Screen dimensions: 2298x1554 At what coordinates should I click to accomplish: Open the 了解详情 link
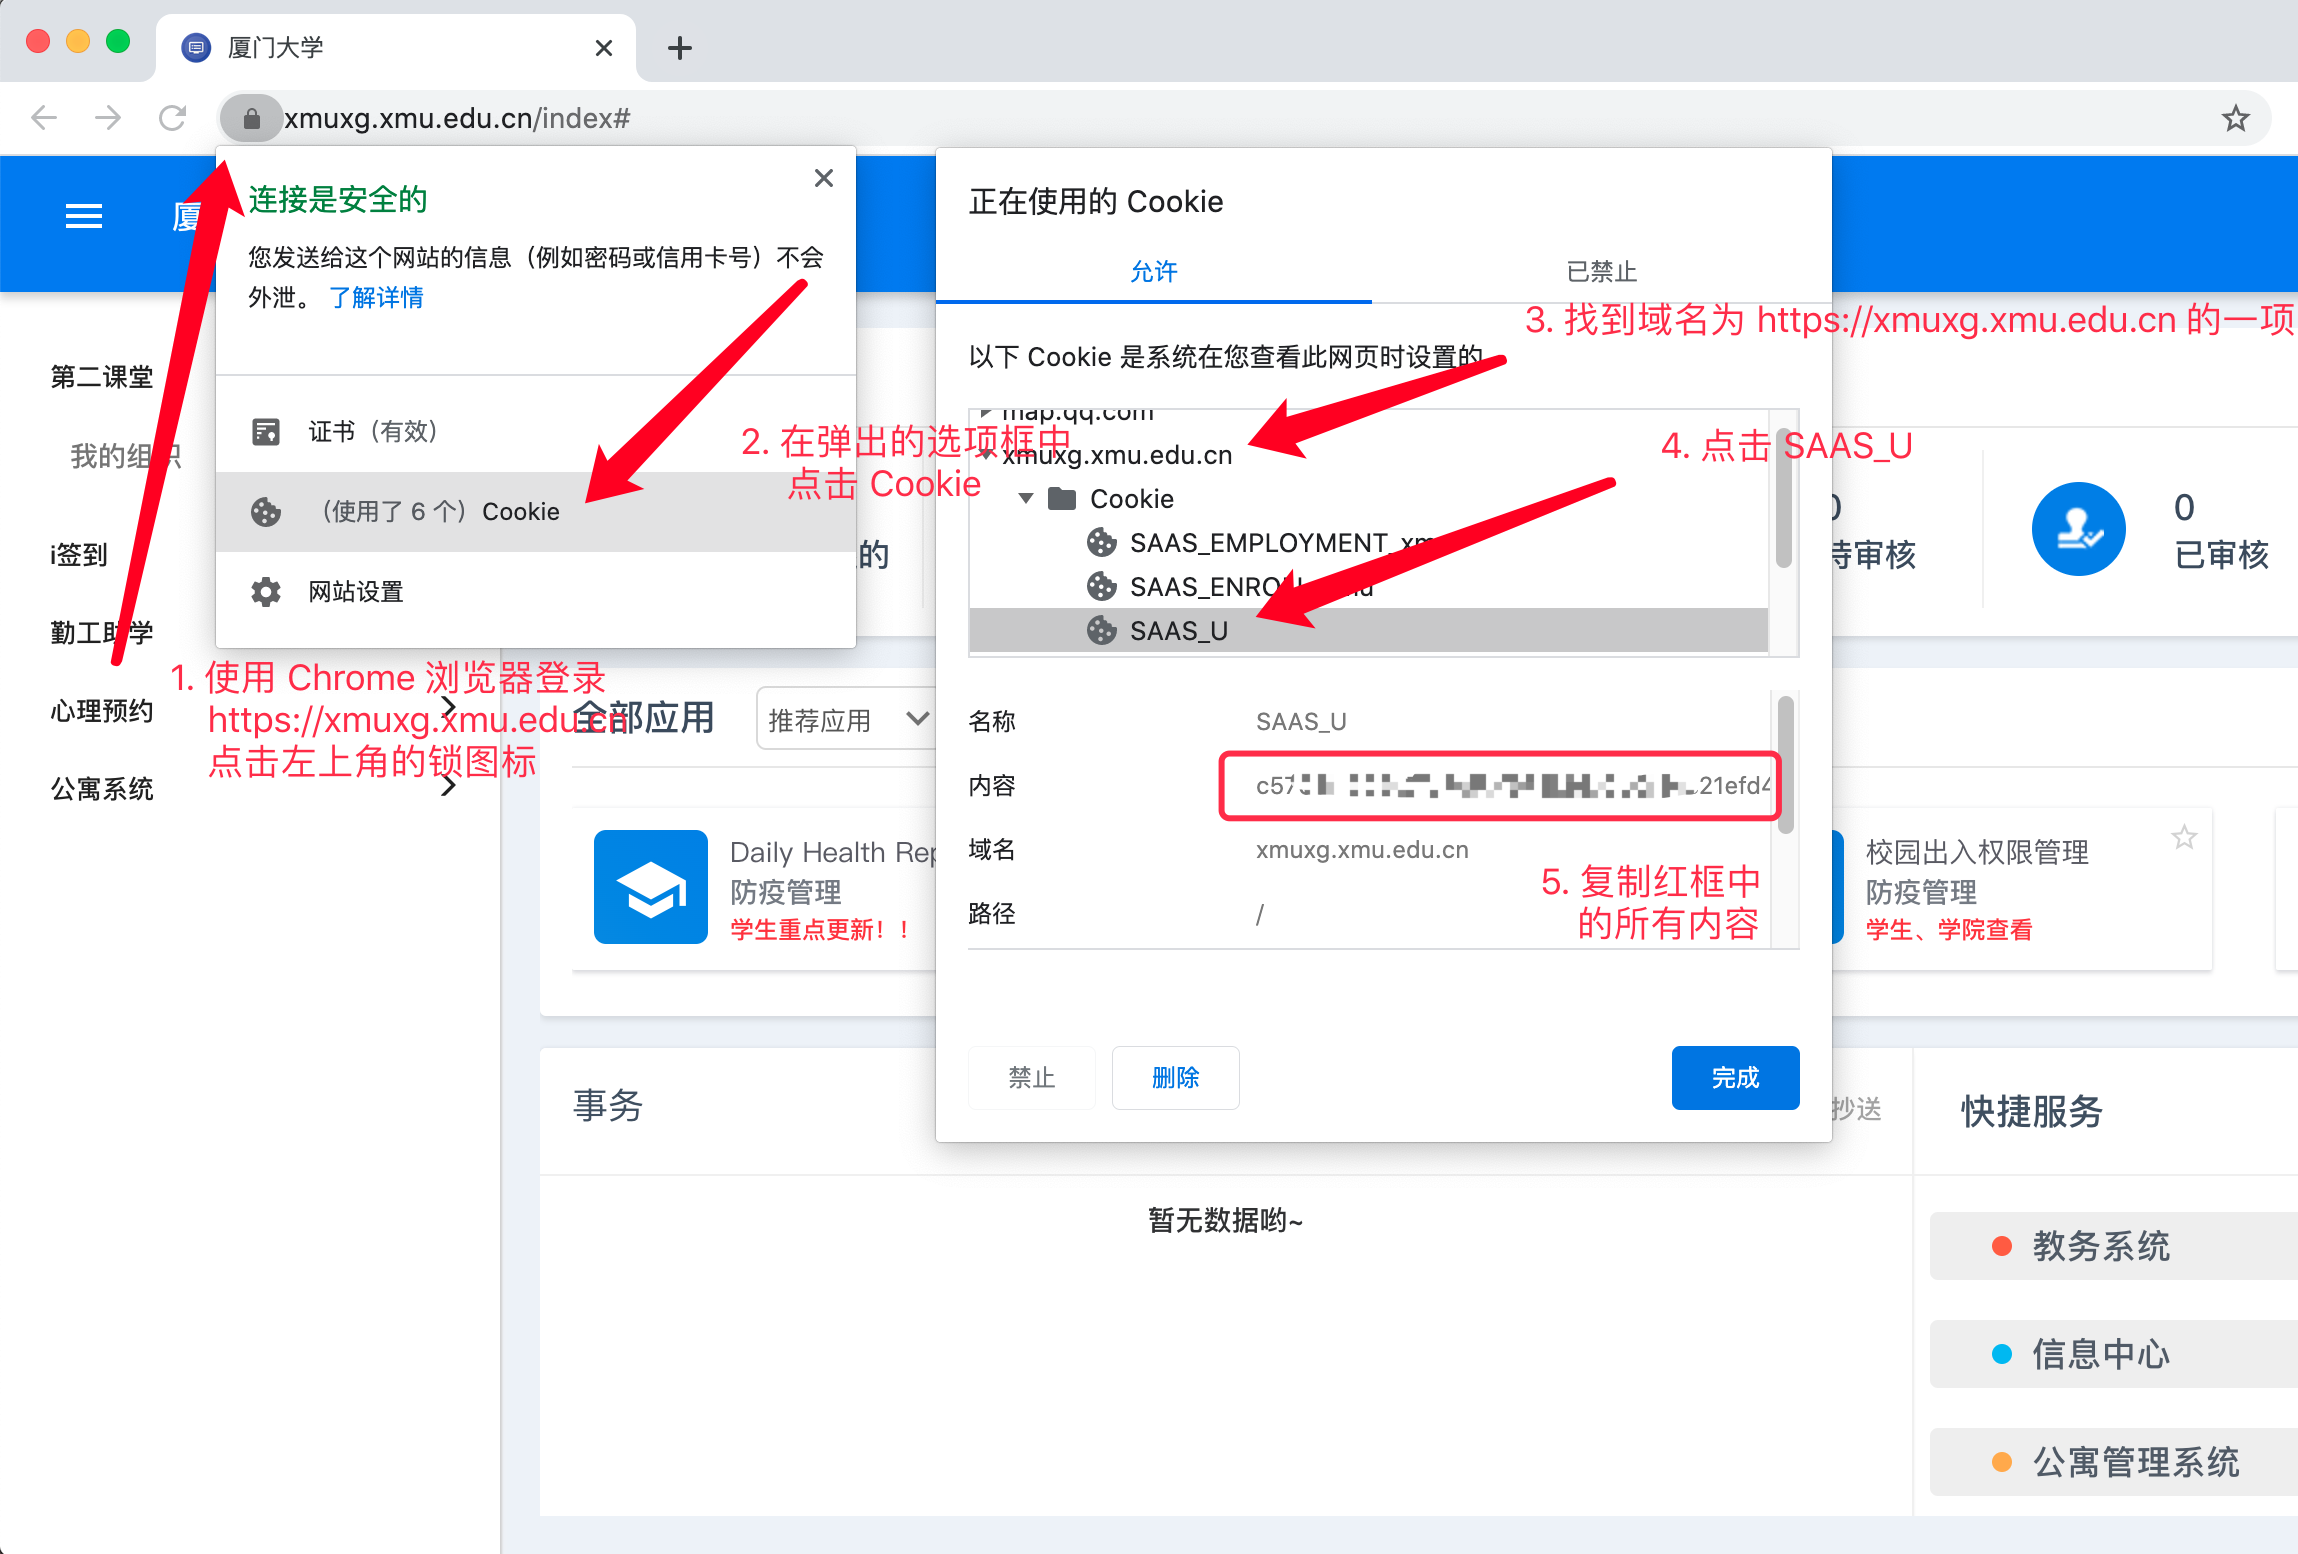pos(376,297)
